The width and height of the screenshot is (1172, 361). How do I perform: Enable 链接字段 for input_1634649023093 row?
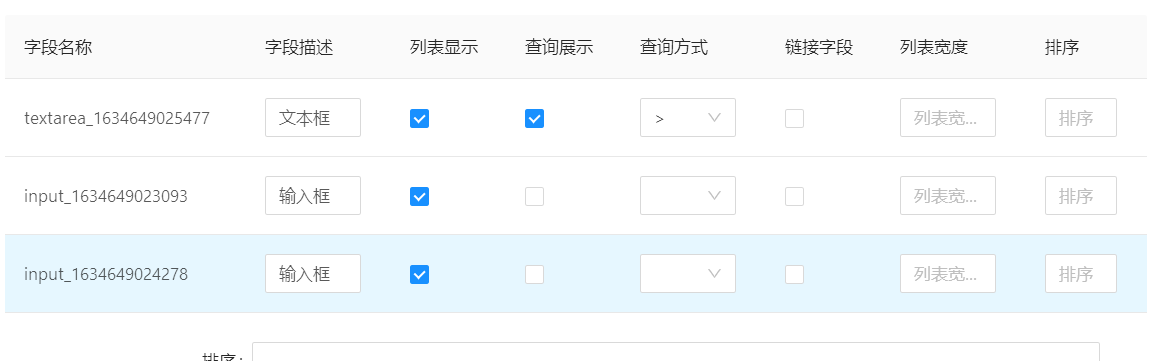pos(795,197)
